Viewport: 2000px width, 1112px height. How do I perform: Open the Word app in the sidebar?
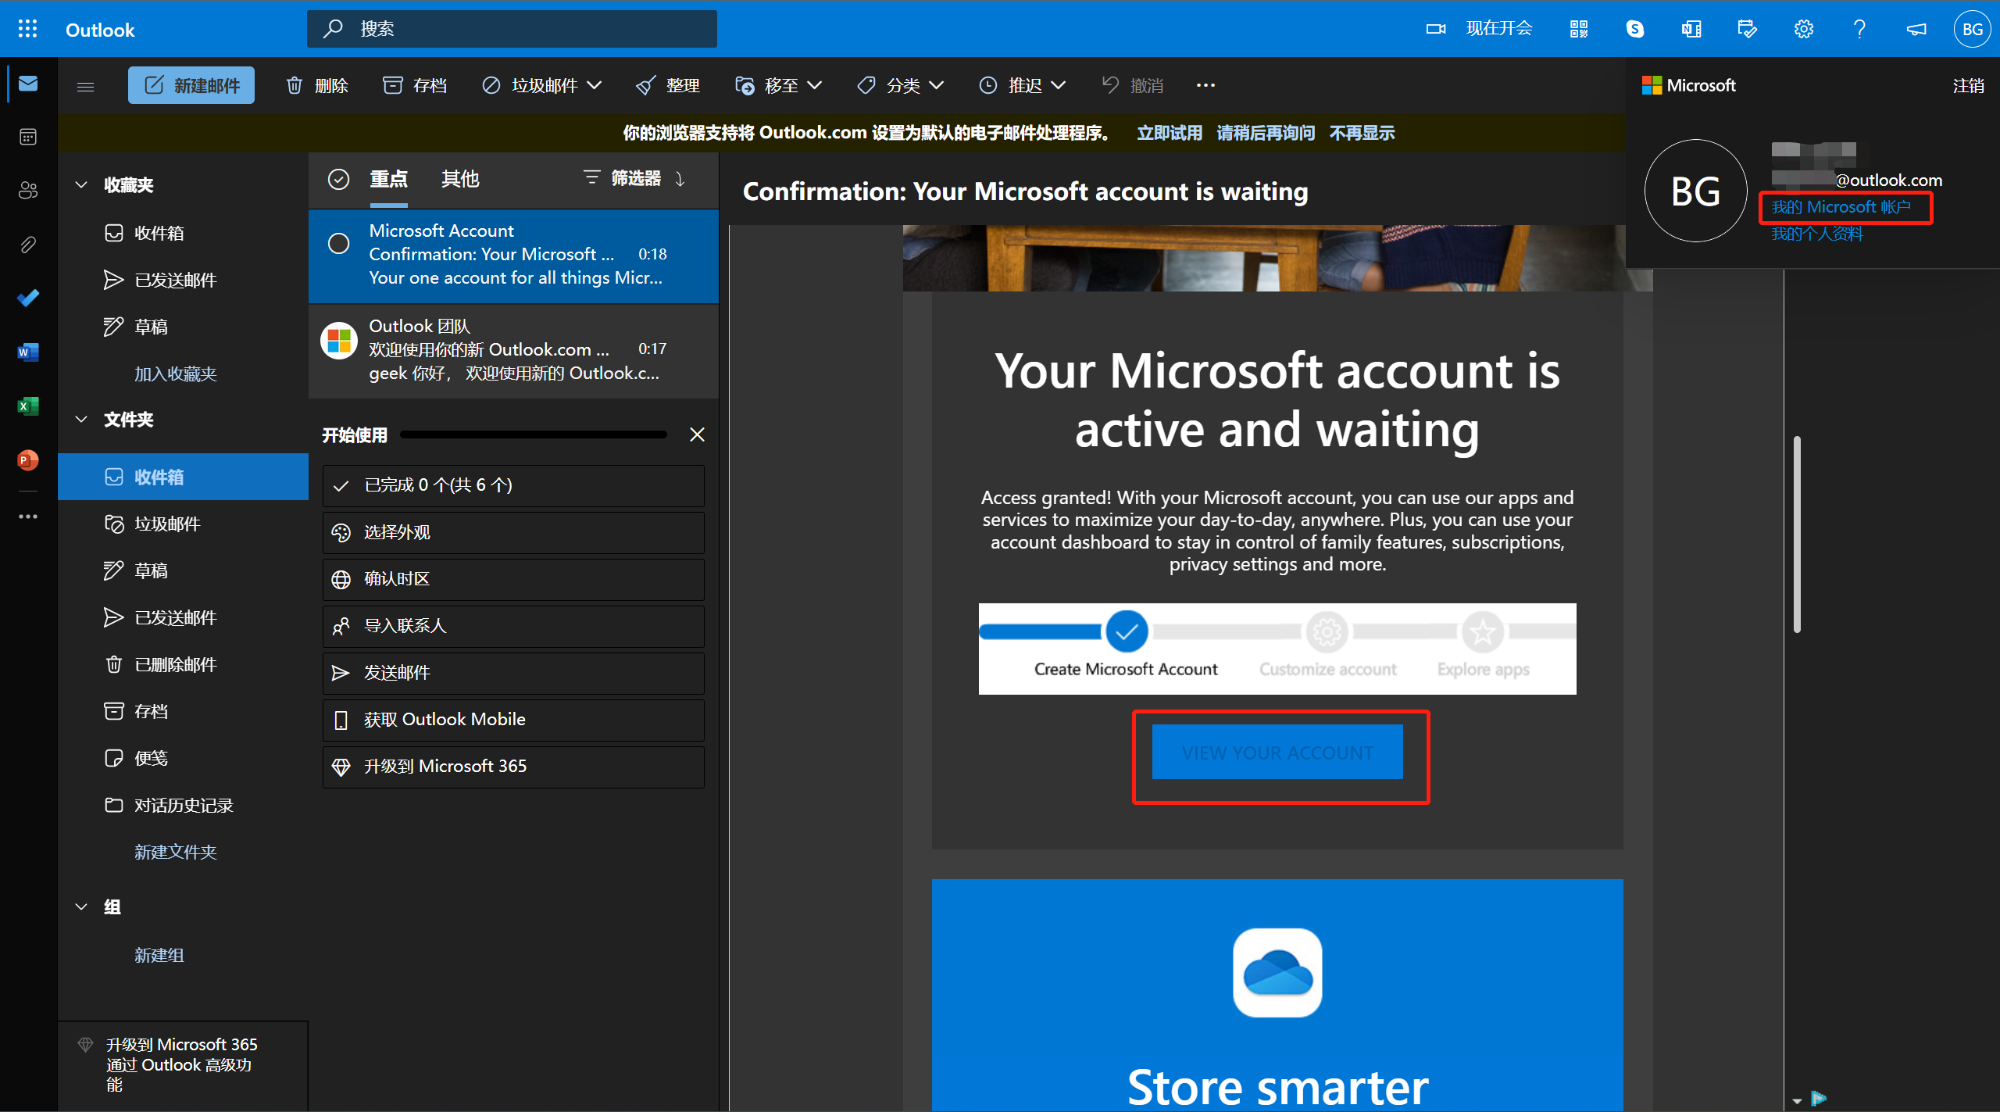pyautogui.click(x=28, y=352)
